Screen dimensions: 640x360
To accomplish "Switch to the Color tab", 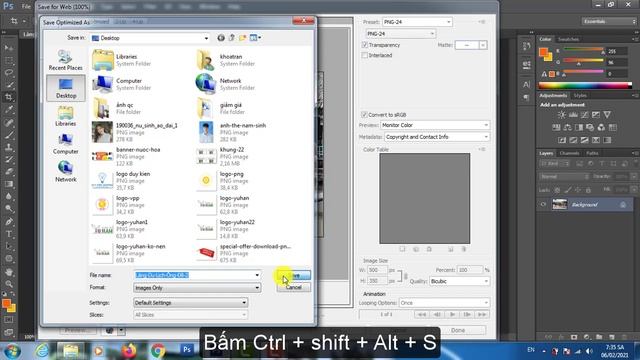I will (545, 39).
